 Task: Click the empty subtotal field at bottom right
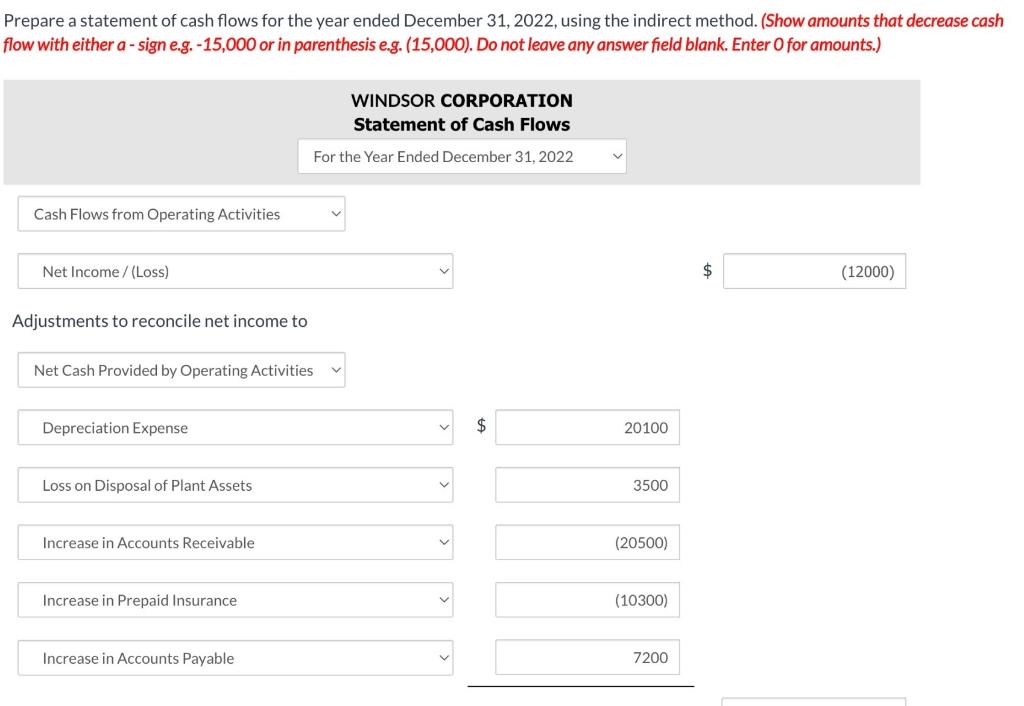(x=814, y=702)
